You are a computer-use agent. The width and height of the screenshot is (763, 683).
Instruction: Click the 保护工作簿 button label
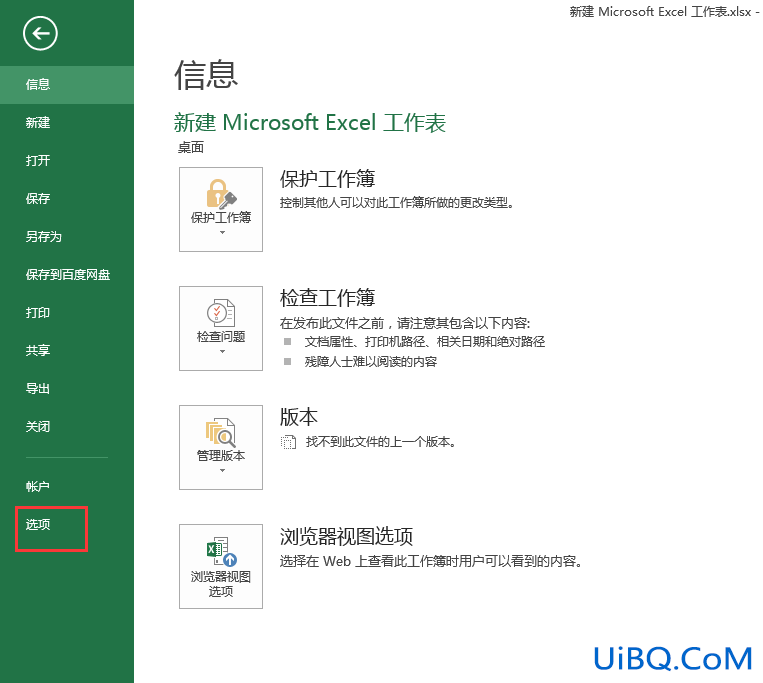221,217
